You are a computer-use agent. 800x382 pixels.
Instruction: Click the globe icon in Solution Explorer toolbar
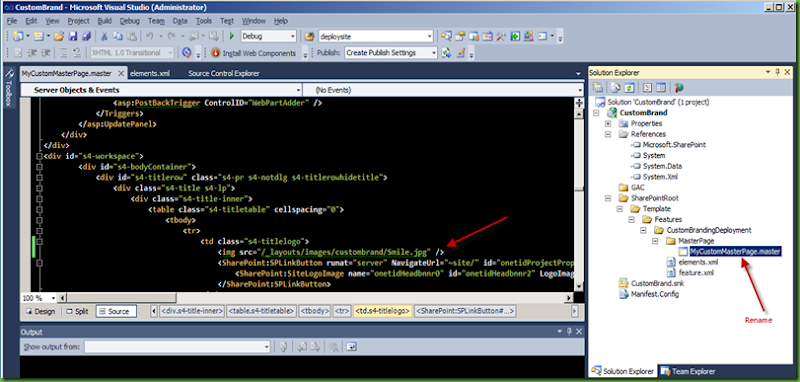[x=679, y=88]
